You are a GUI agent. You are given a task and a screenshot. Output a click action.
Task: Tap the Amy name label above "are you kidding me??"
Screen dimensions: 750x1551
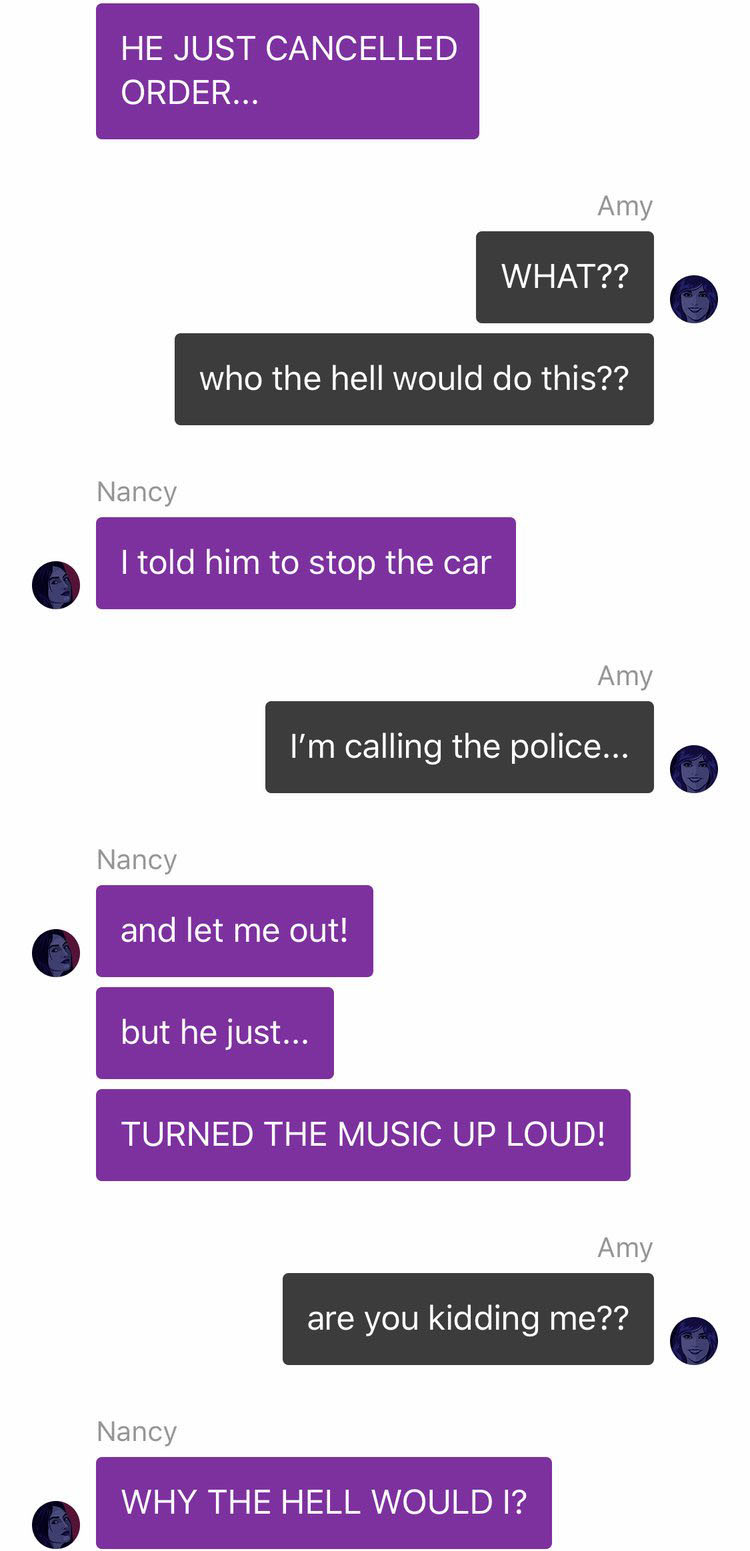point(625,1248)
